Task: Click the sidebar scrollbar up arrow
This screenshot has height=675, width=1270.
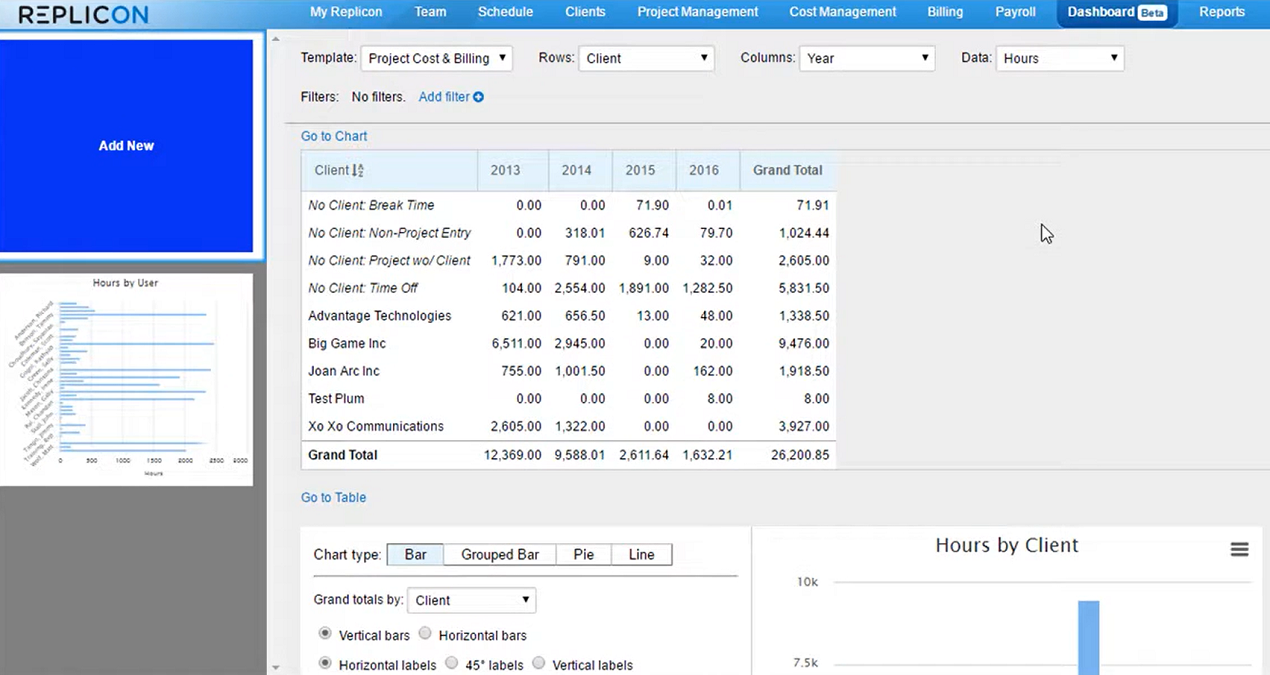Action: [275, 37]
